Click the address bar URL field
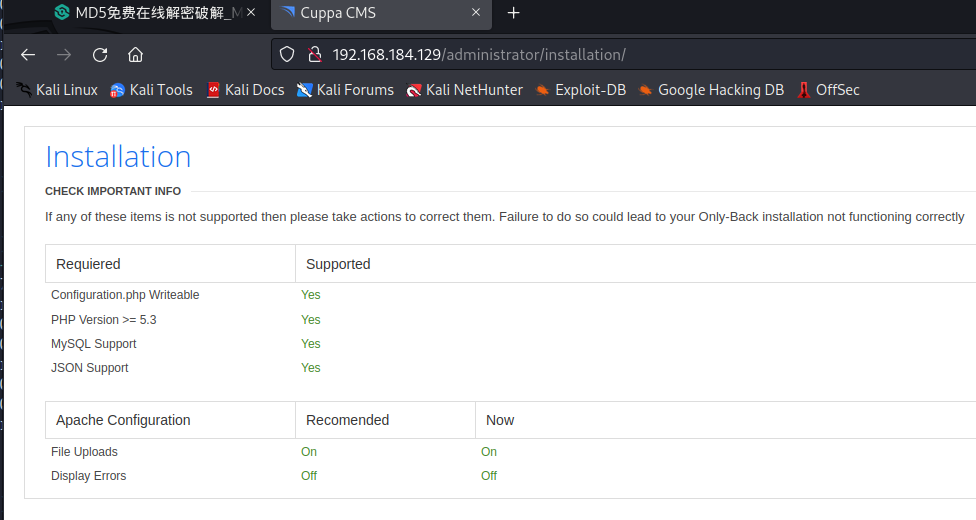This screenshot has width=976, height=520. [x=622, y=55]
